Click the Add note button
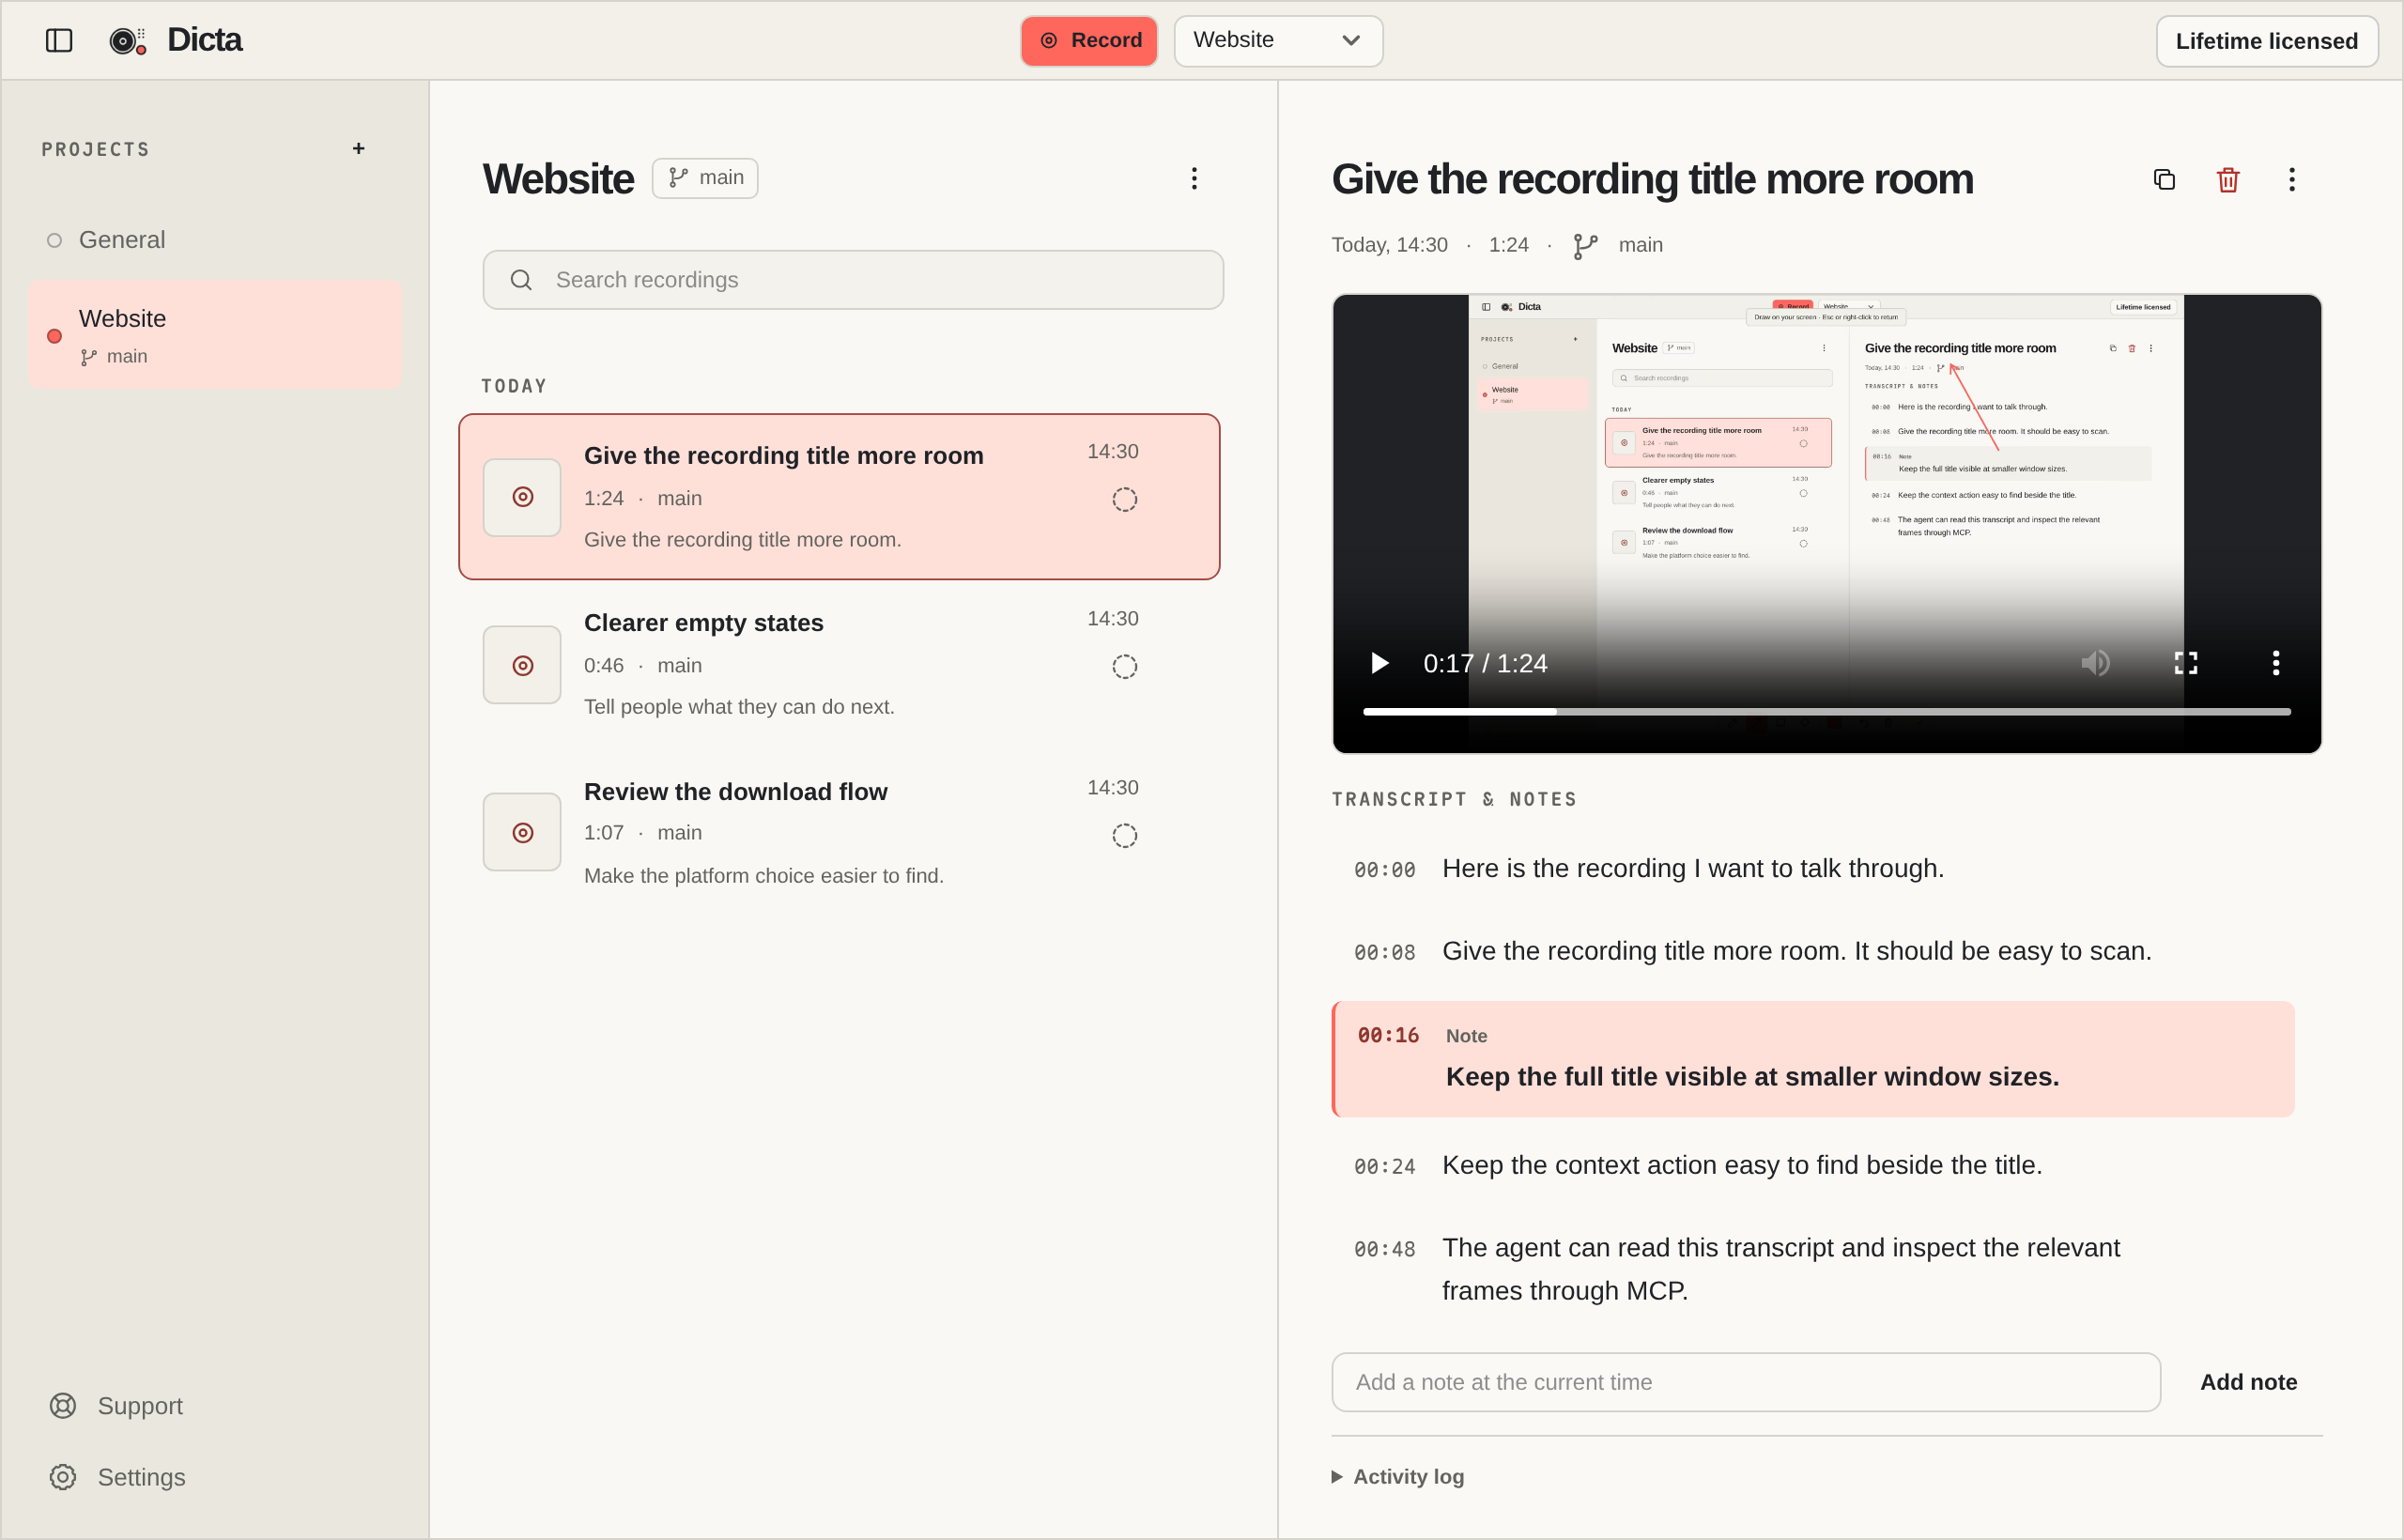The image size is (2404, 1540). [x=2248, y=1382]
